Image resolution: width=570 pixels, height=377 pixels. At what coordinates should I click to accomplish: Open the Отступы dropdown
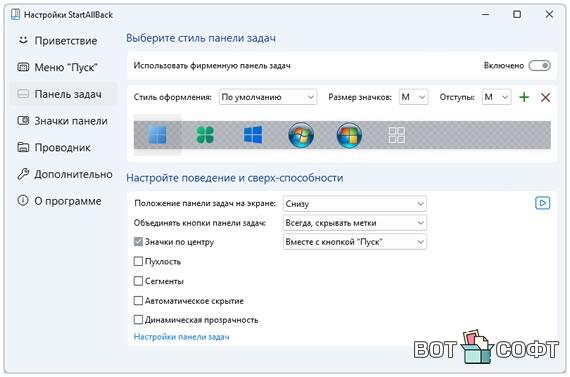pos(497,97)
